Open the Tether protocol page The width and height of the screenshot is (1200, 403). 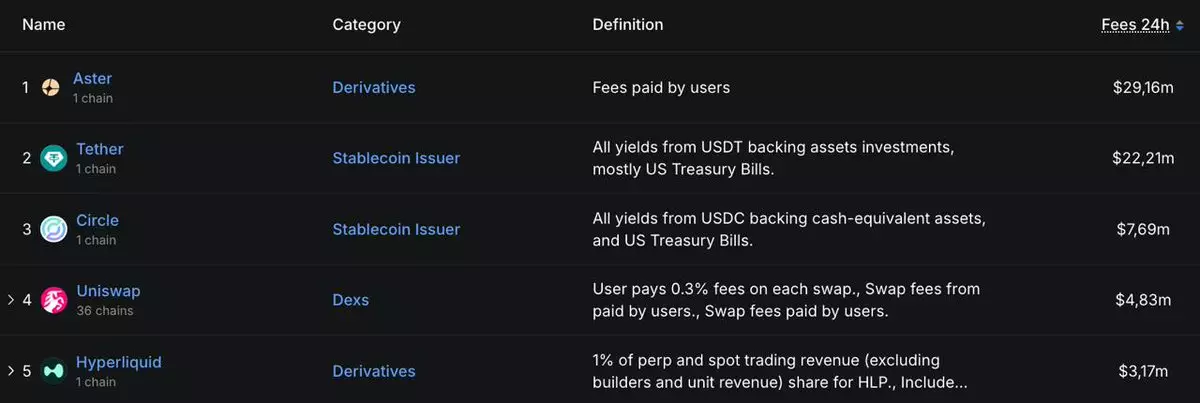[x=99, y=149]
